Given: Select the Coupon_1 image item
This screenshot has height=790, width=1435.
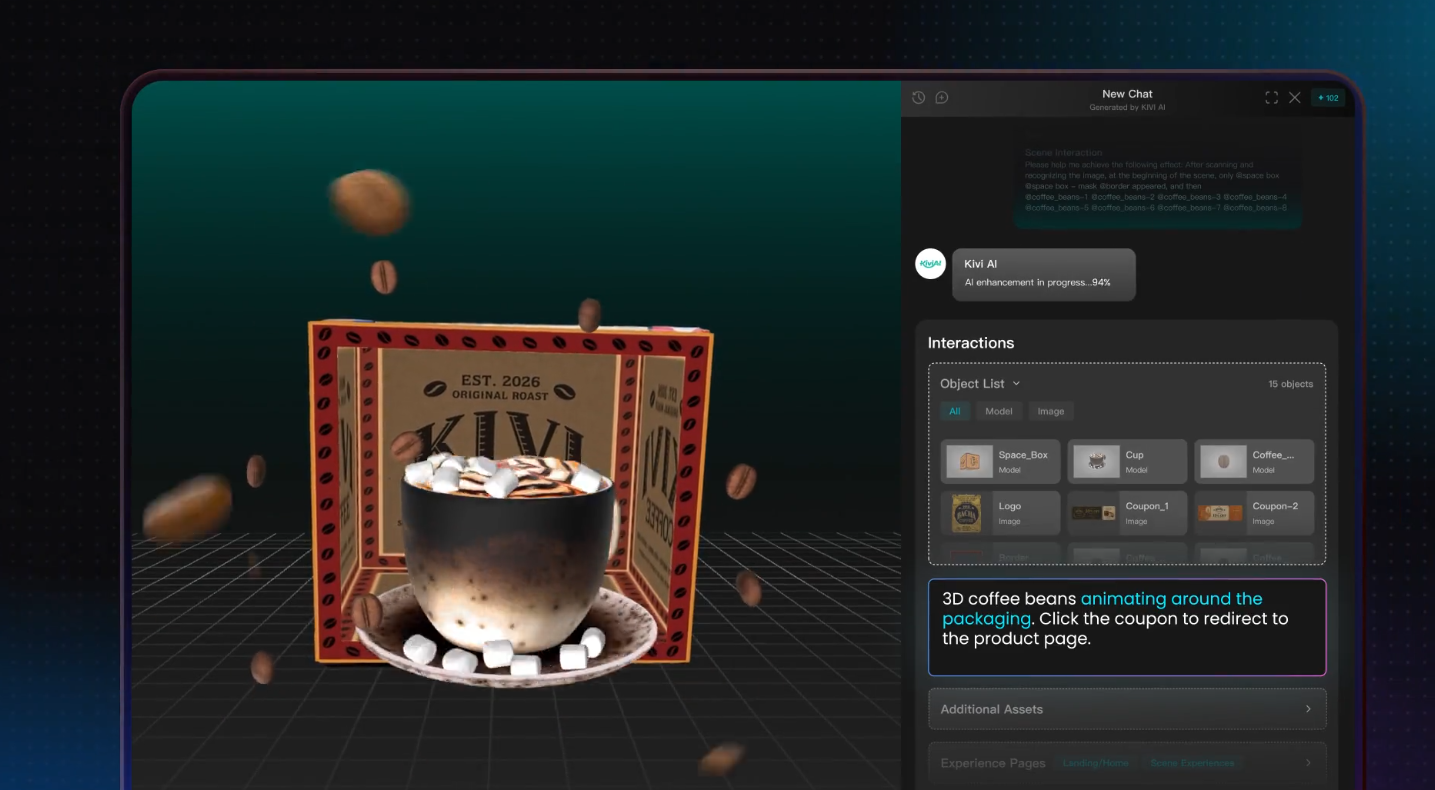Looking at the screenshot, I should tap(1127, 512).
